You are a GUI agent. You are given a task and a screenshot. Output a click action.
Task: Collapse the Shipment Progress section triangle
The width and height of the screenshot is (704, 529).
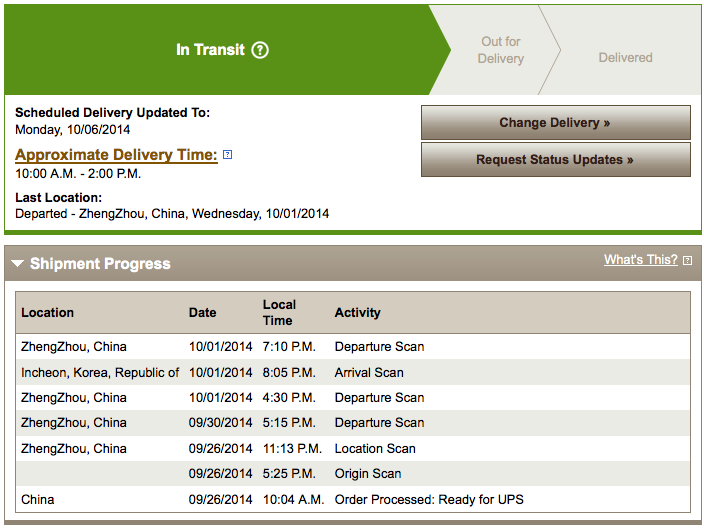coord(18,264)
